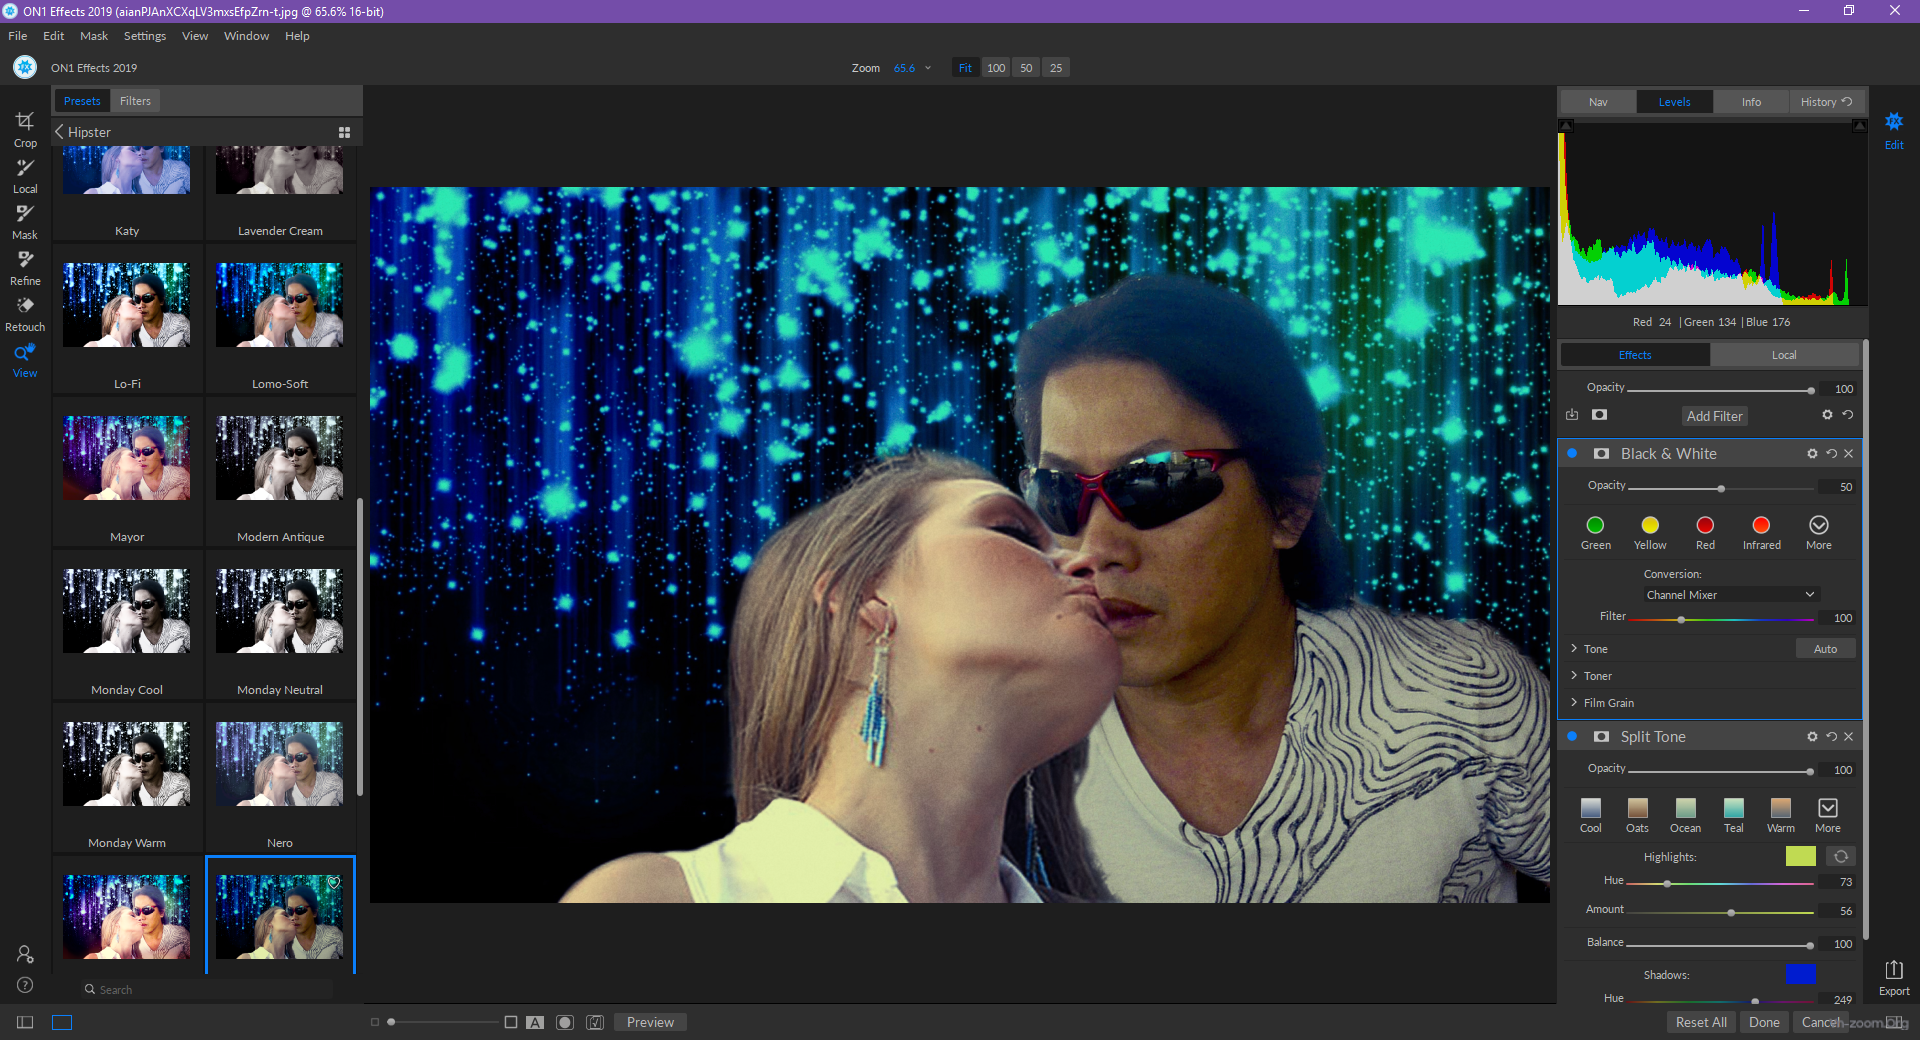Choose the Infrared black and white style
Image resolution: width=1920 pixels, height=1040 pixels.
click(1761, 533)
